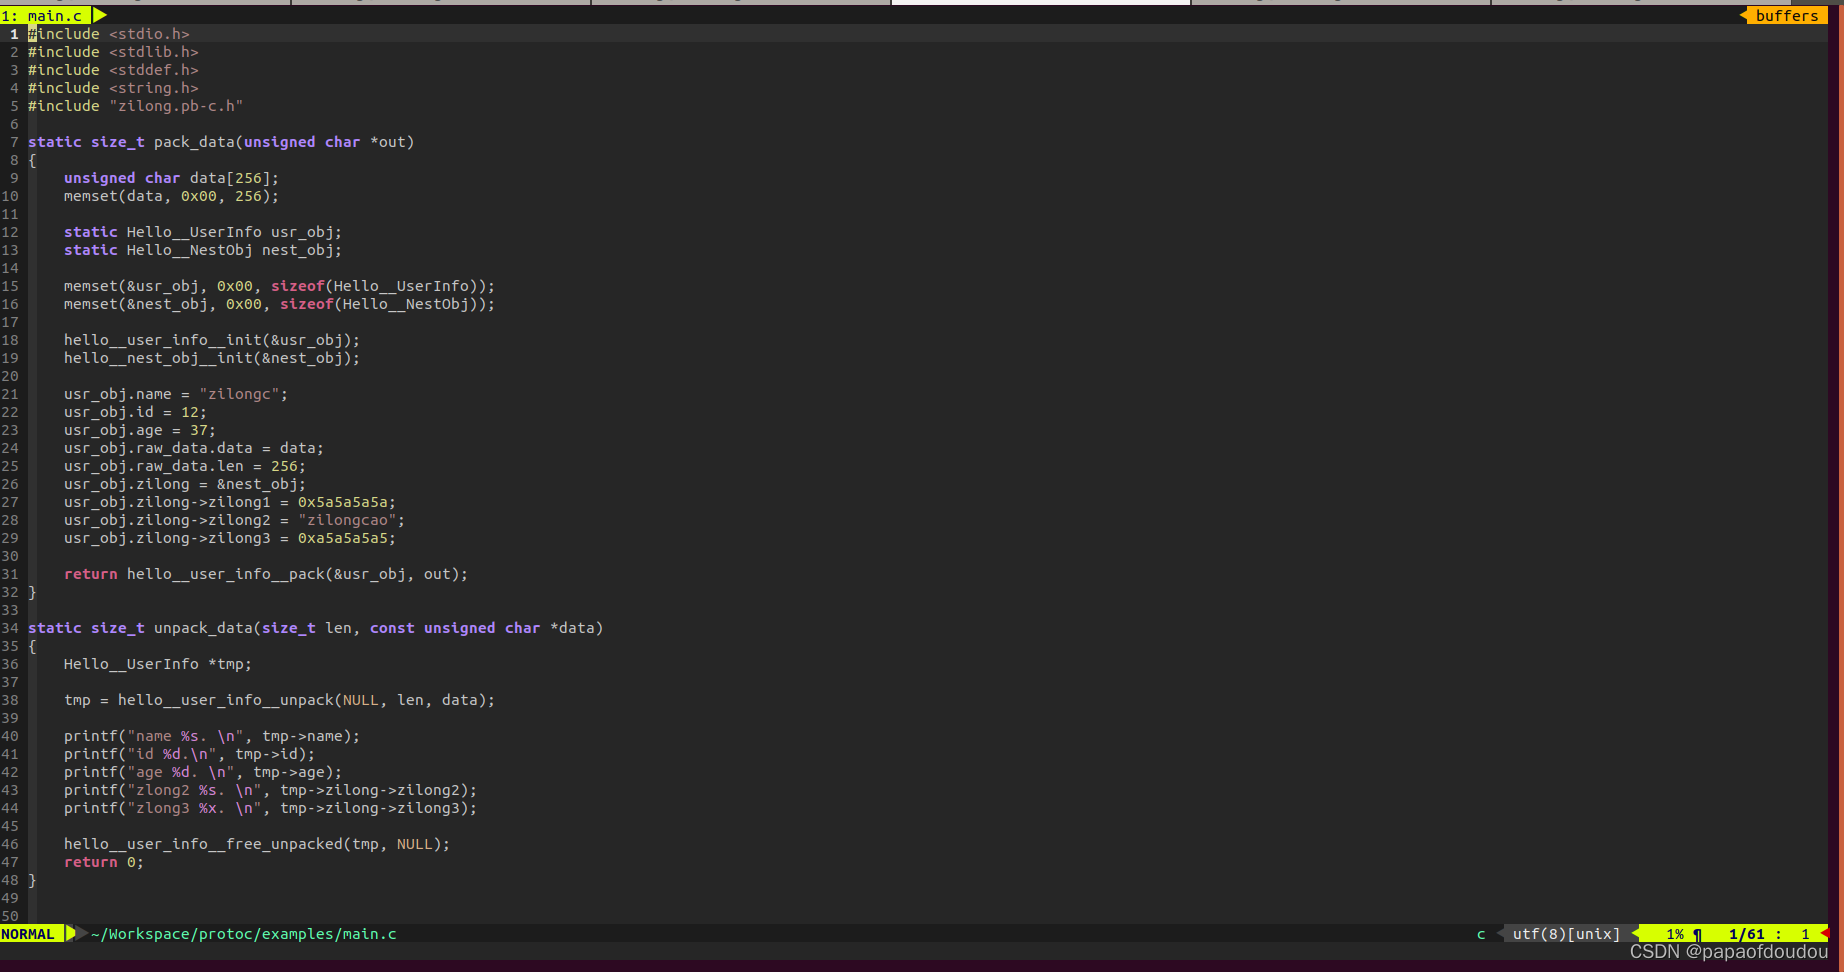Image resolution: width=1844 pixels, height=972 pixels.
Task: Click the Hello__UserInfo usr_obj declaration
Action: tap(203, 232)
